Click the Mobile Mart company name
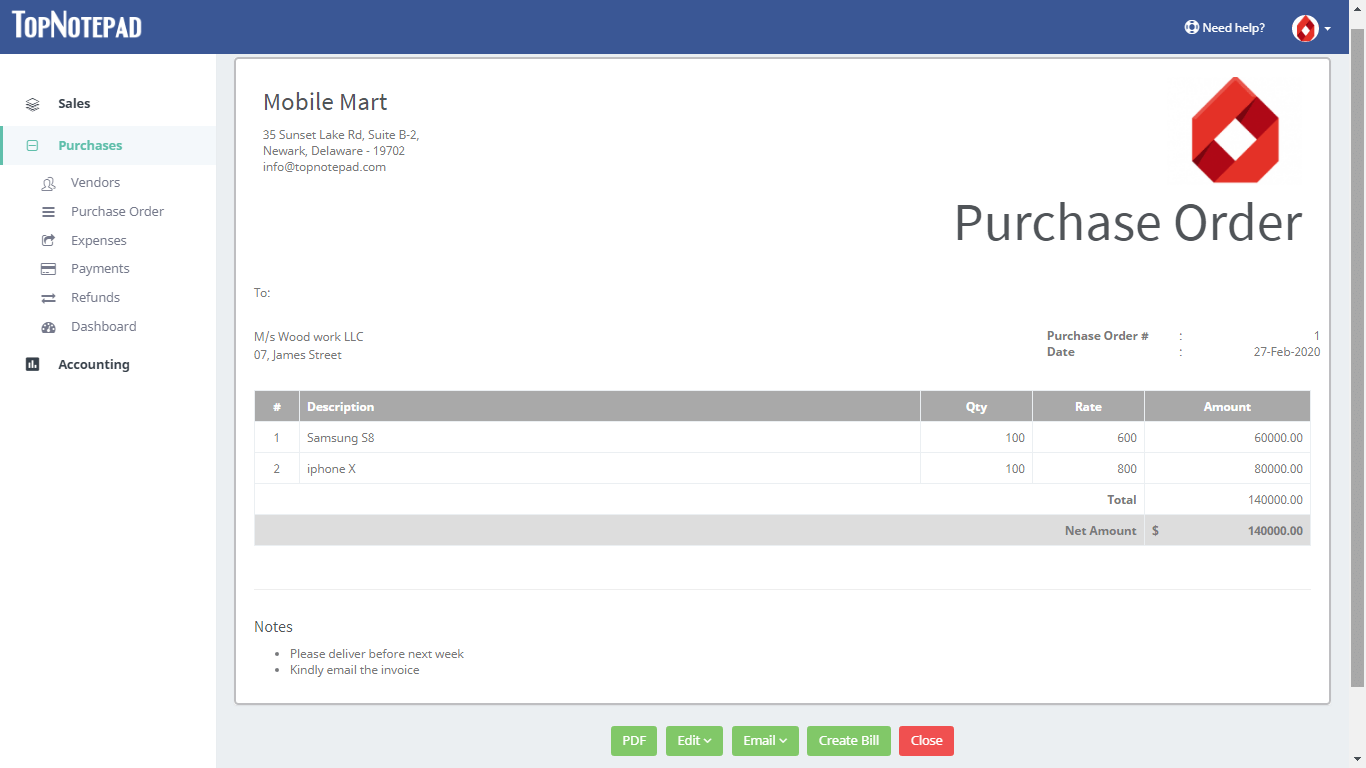Image resolution: width=1366 pixels, height=768 pixels. (325, 102)
